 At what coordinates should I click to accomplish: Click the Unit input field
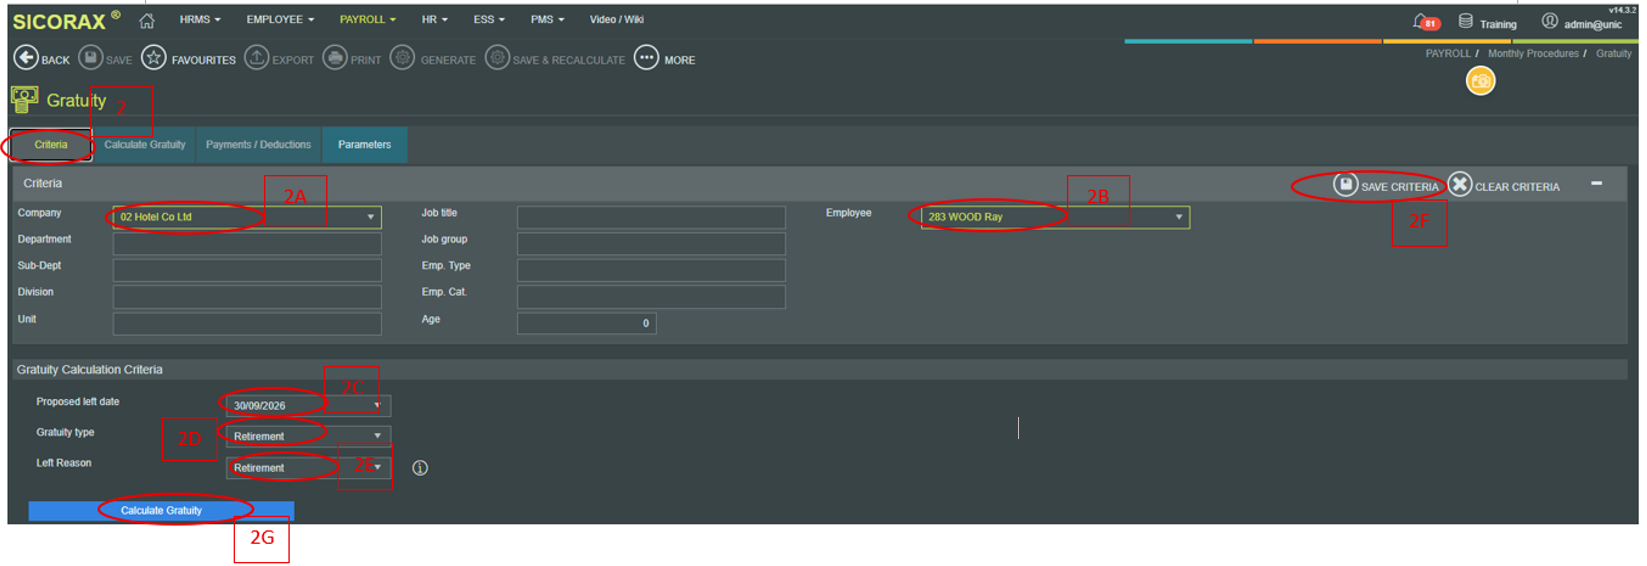click(x=247, y=324)
